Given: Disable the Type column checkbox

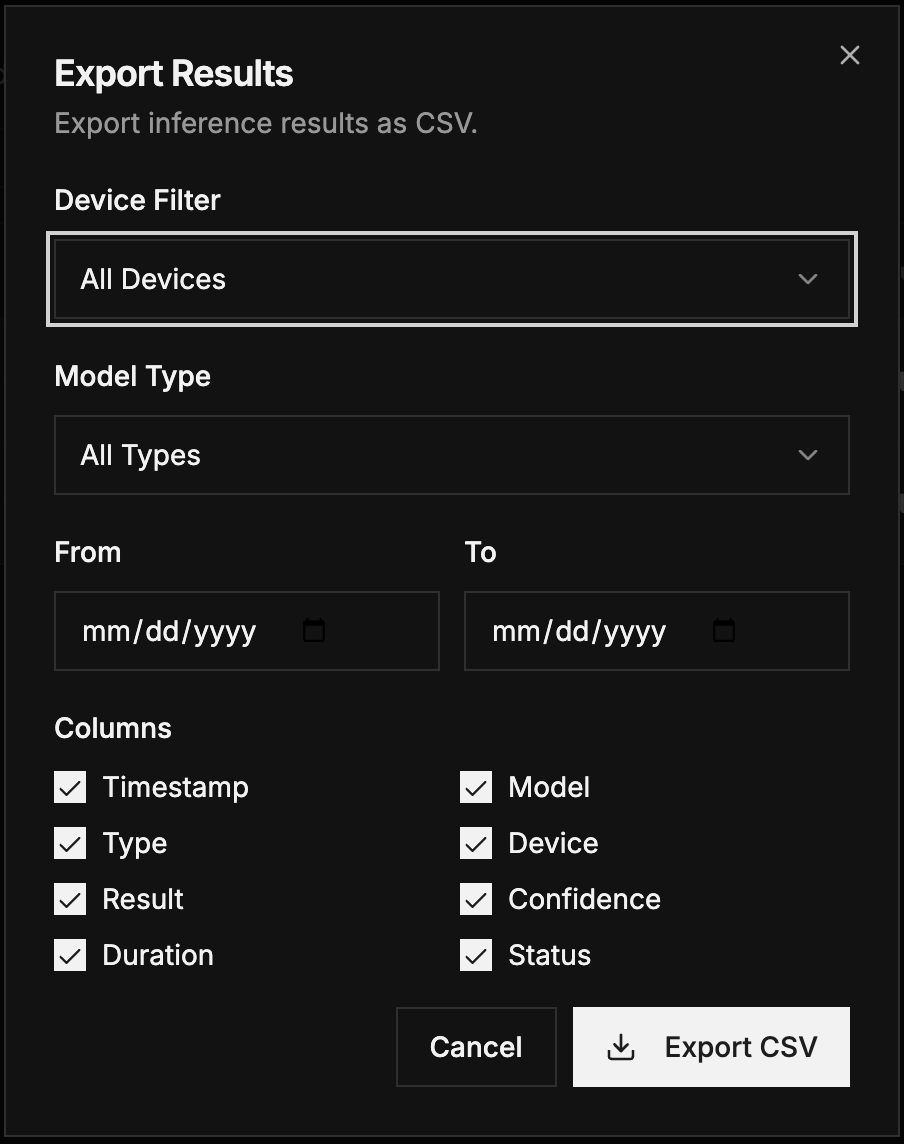Looking at the screenshot, I should 69,843.
